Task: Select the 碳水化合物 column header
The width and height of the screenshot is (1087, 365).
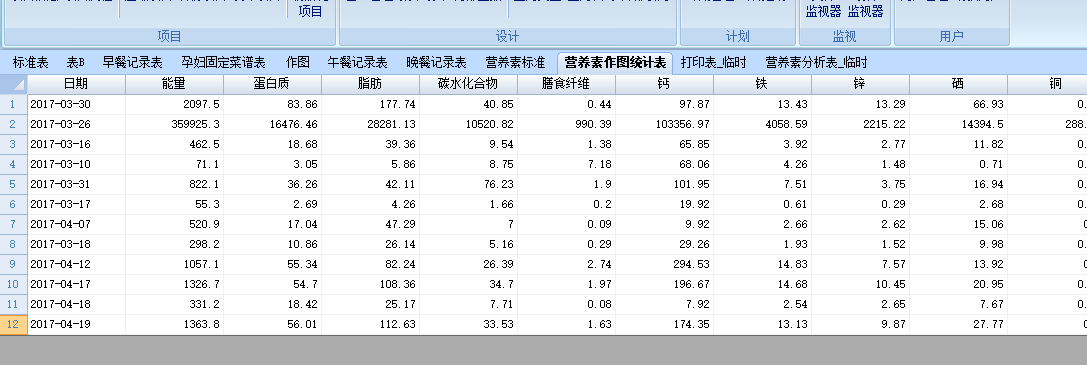Action: tap(468, 84)
